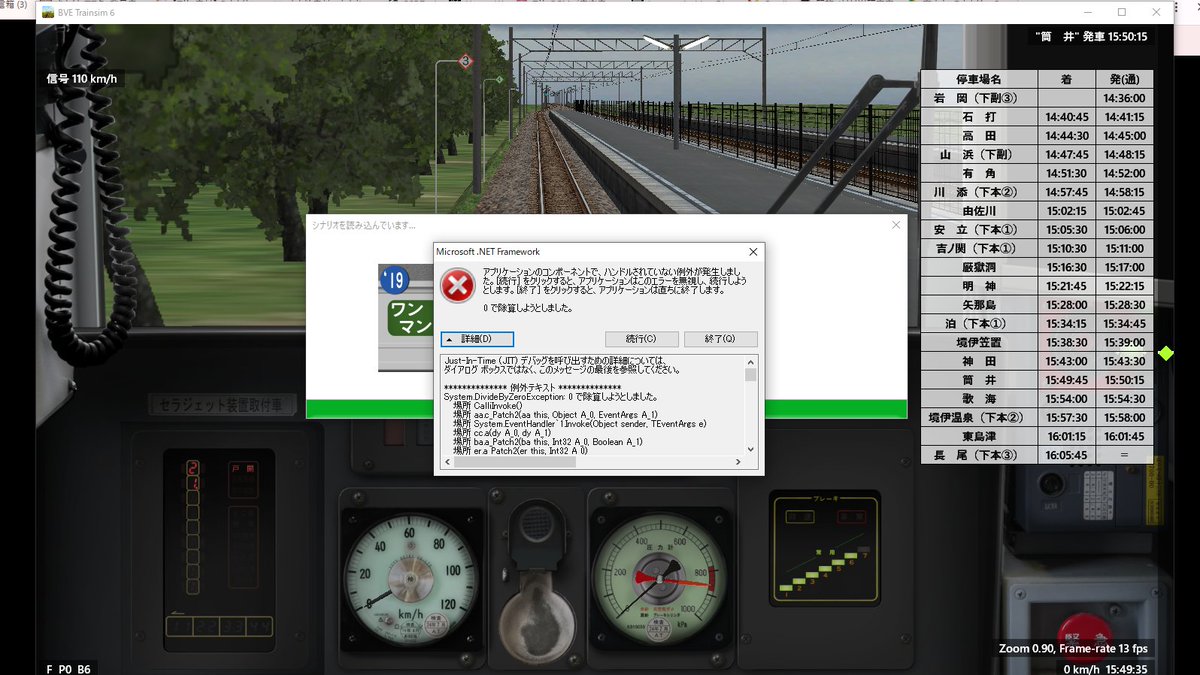Click the next departure 発車 15:50:15 label
The width and height of the screenshot is (1200, 675).
(x=1092, y=36)
